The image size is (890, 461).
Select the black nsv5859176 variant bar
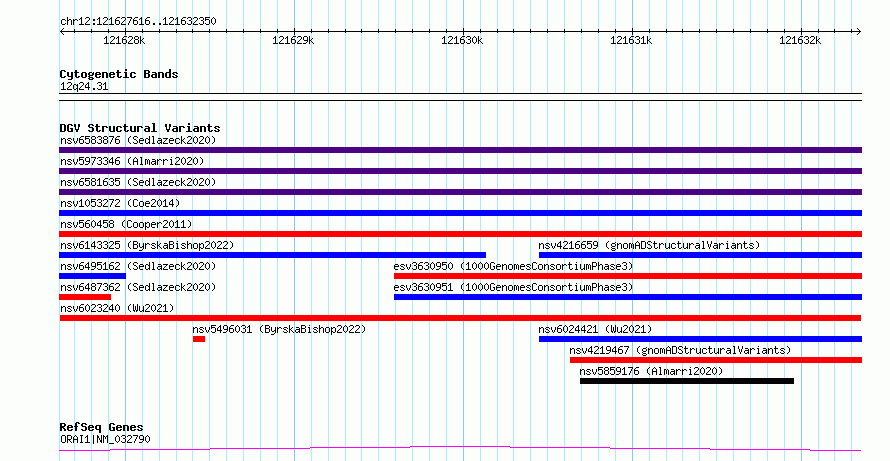[x=687, y=381]
